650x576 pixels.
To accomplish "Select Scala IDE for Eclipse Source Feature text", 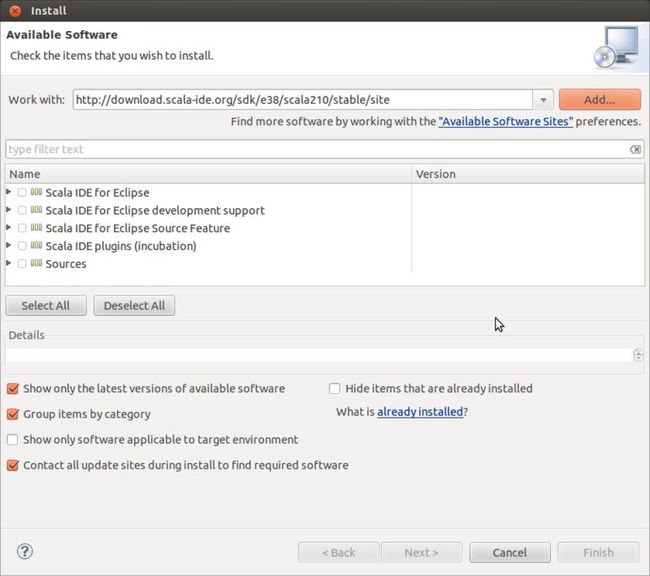I will (x=138, y=228).
